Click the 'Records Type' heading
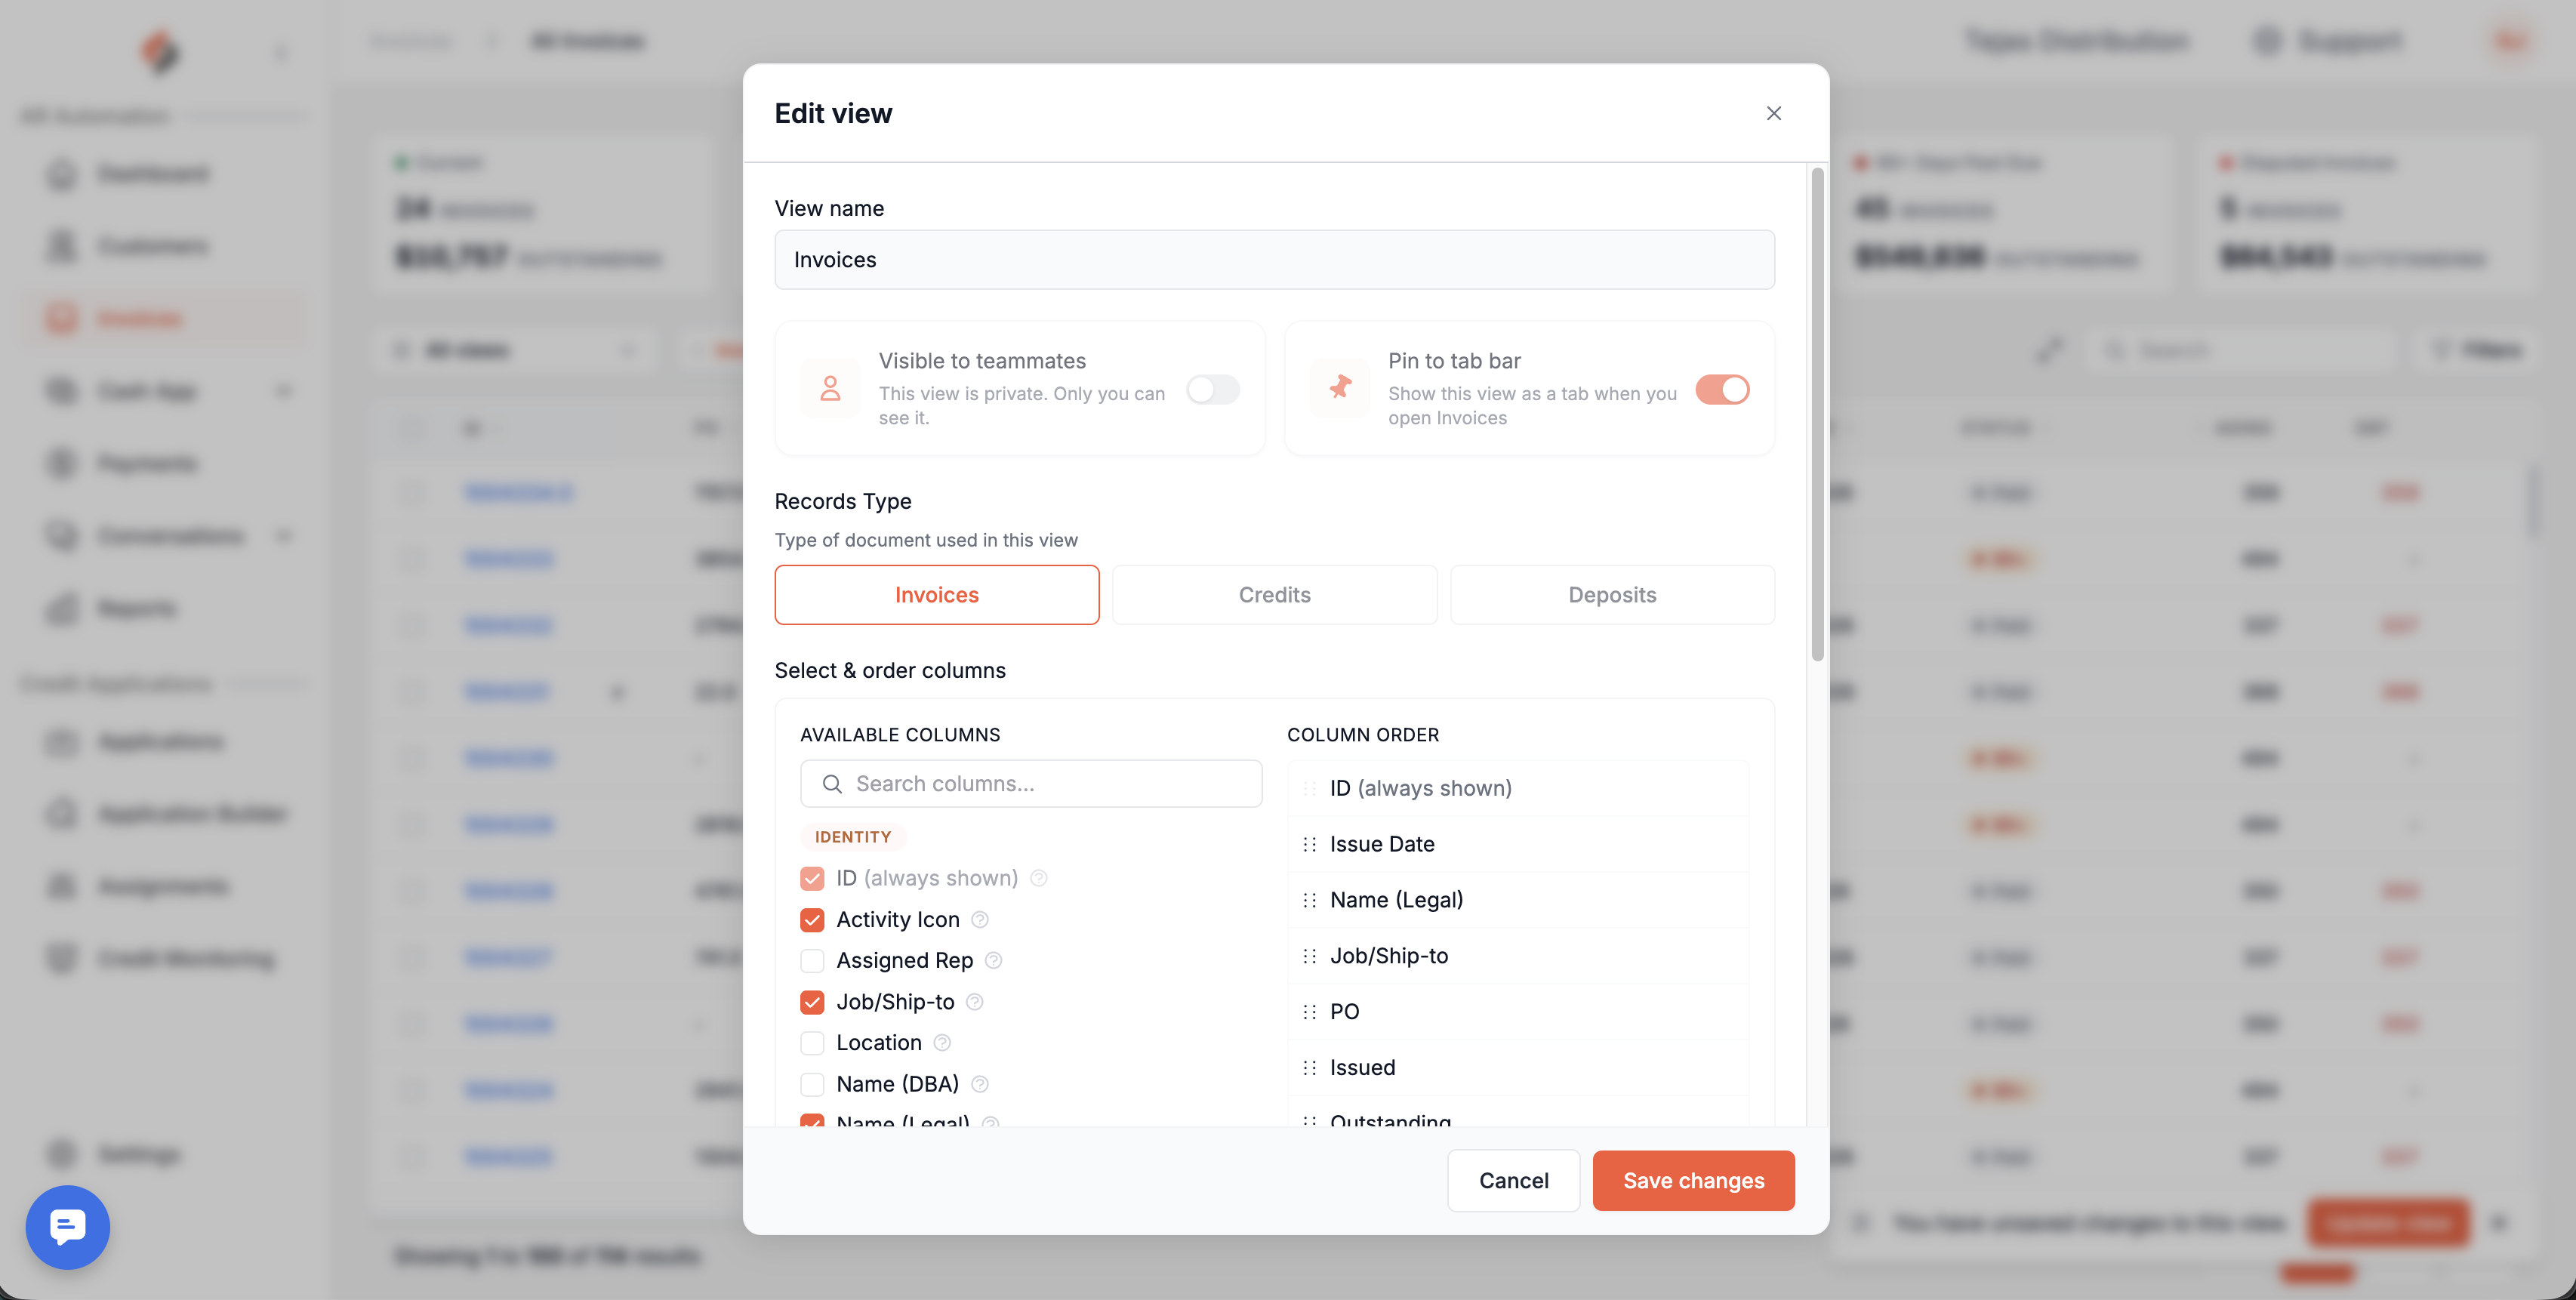 (x=843, y=501)
